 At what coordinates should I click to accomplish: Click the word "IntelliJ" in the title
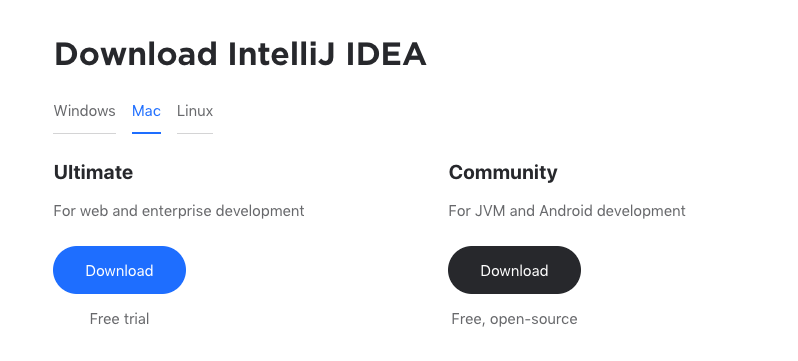point(281,54)
